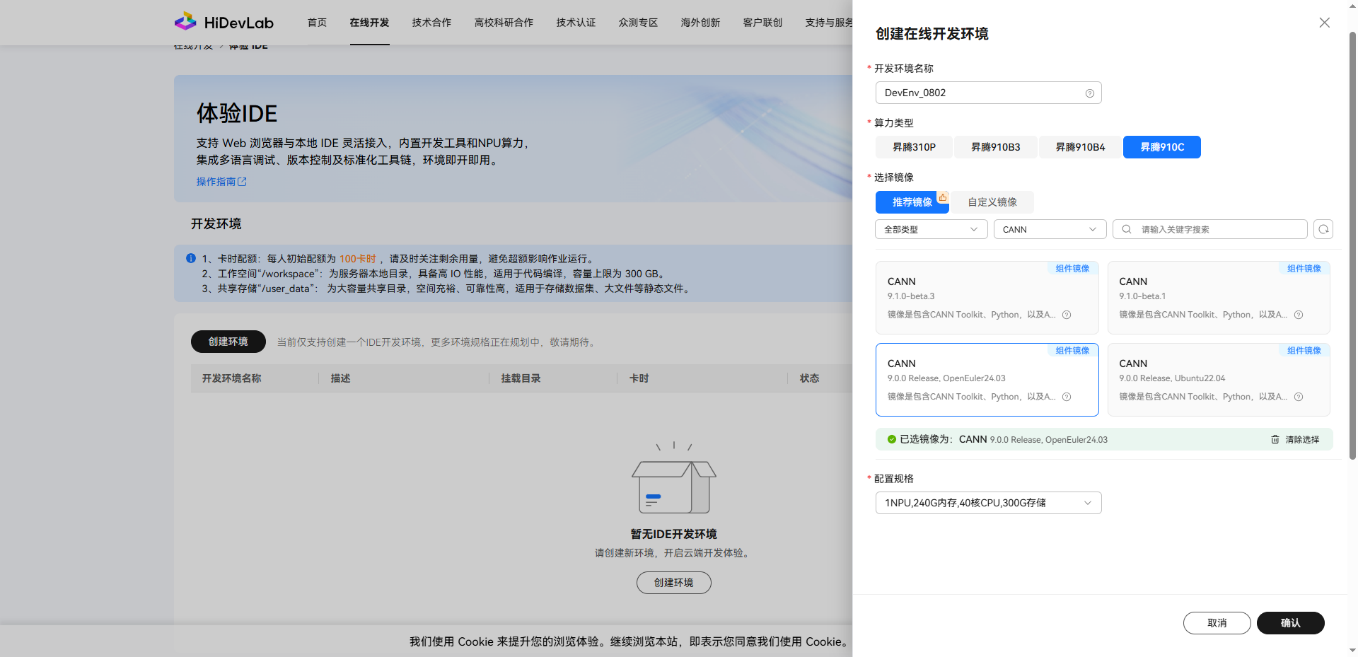Click the help icon inside environment name field

click(x=1090, y=93)
